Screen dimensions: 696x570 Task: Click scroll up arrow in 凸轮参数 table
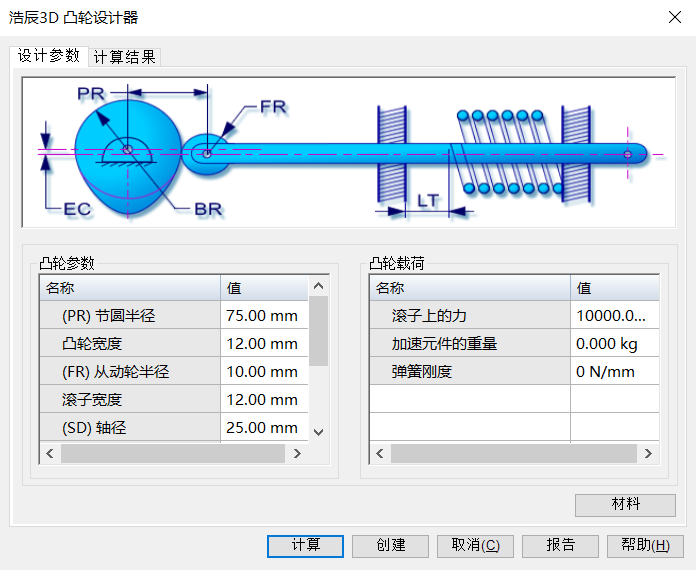point(318,286)
